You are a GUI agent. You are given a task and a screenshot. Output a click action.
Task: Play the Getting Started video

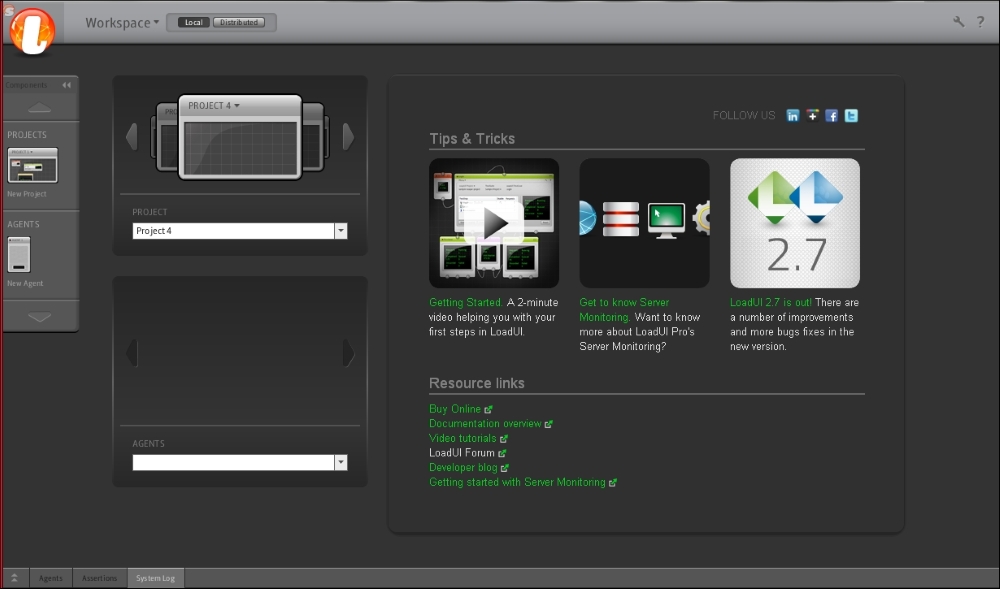point(494,223)
